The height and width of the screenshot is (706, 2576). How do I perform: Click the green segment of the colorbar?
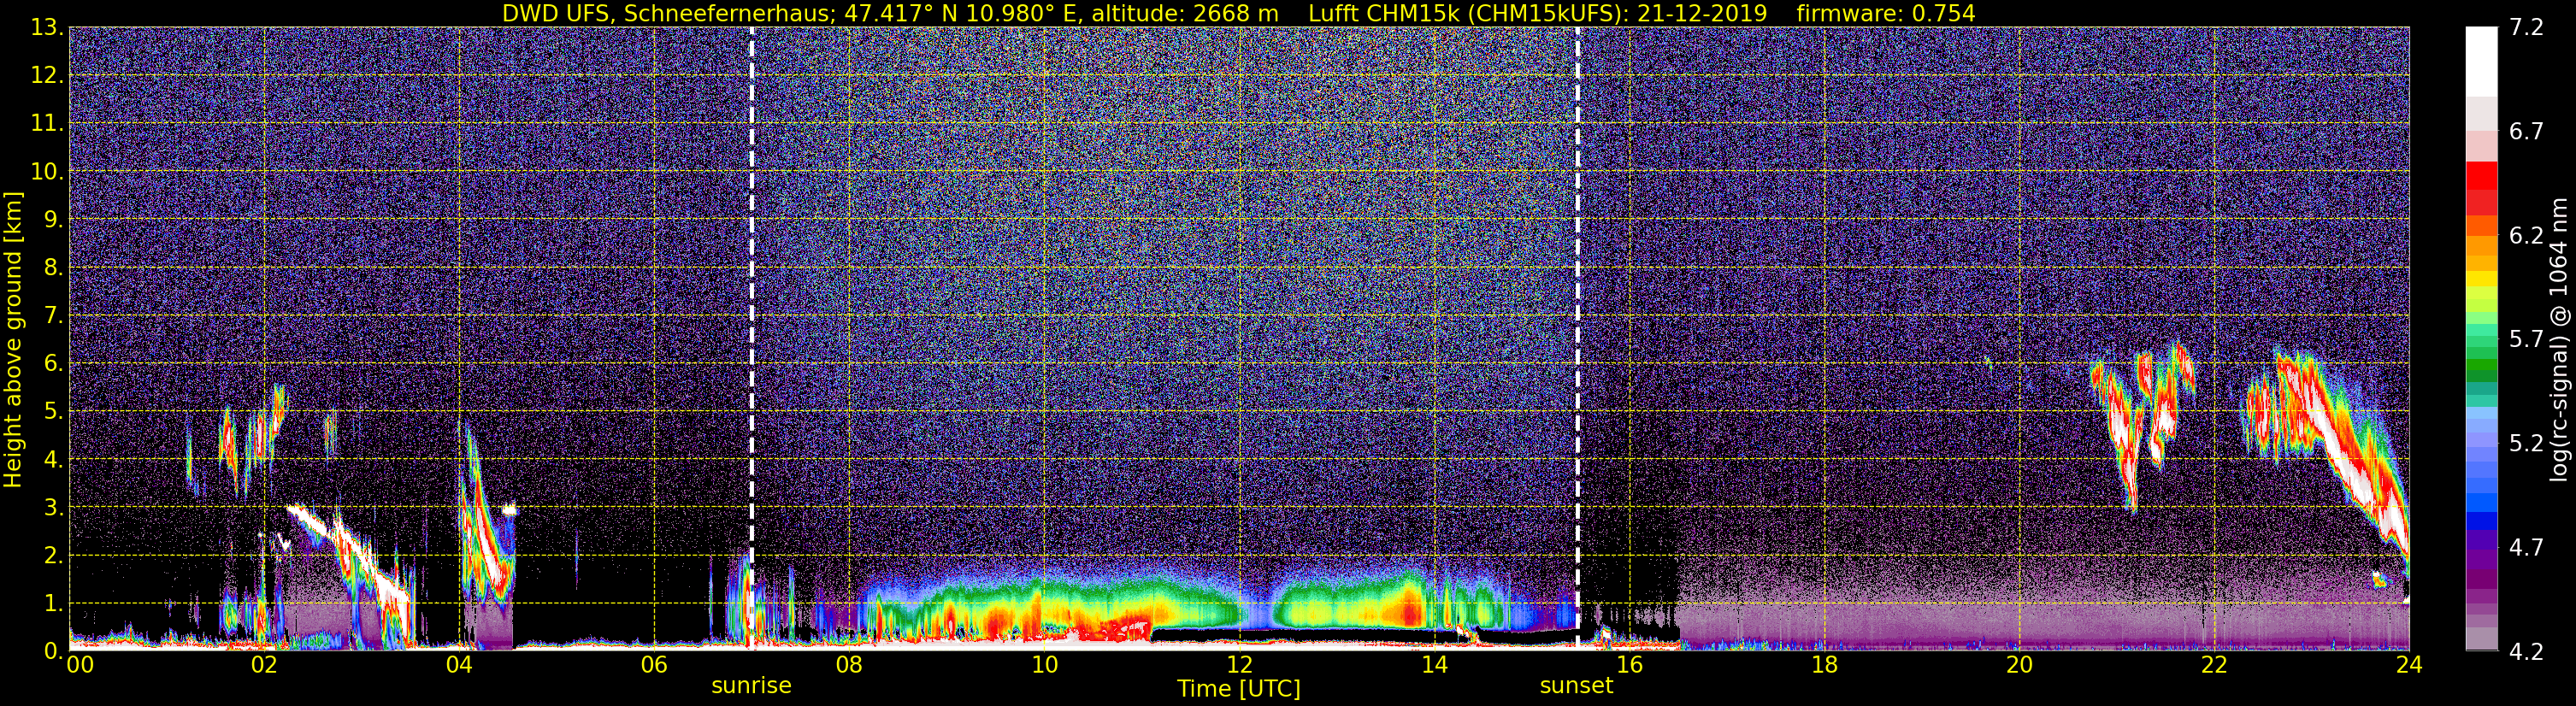point(2481,362)
